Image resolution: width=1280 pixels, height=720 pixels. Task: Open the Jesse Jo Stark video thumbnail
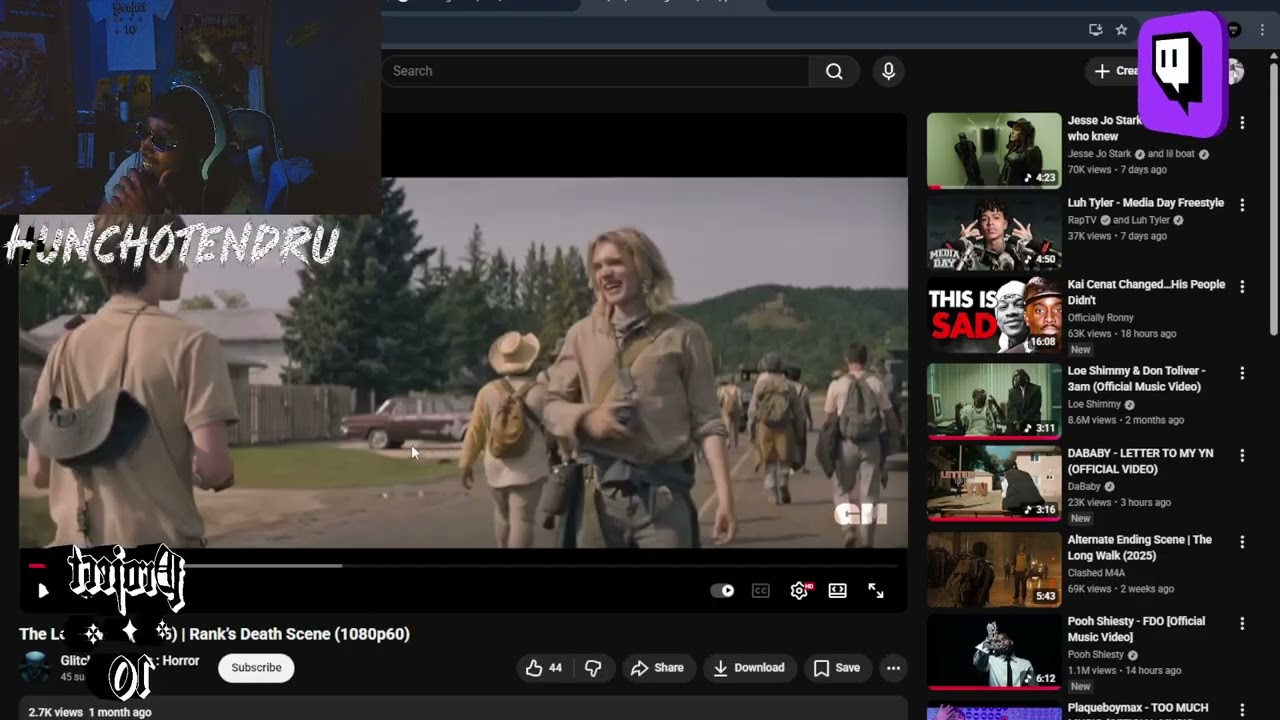coord(994,150)
